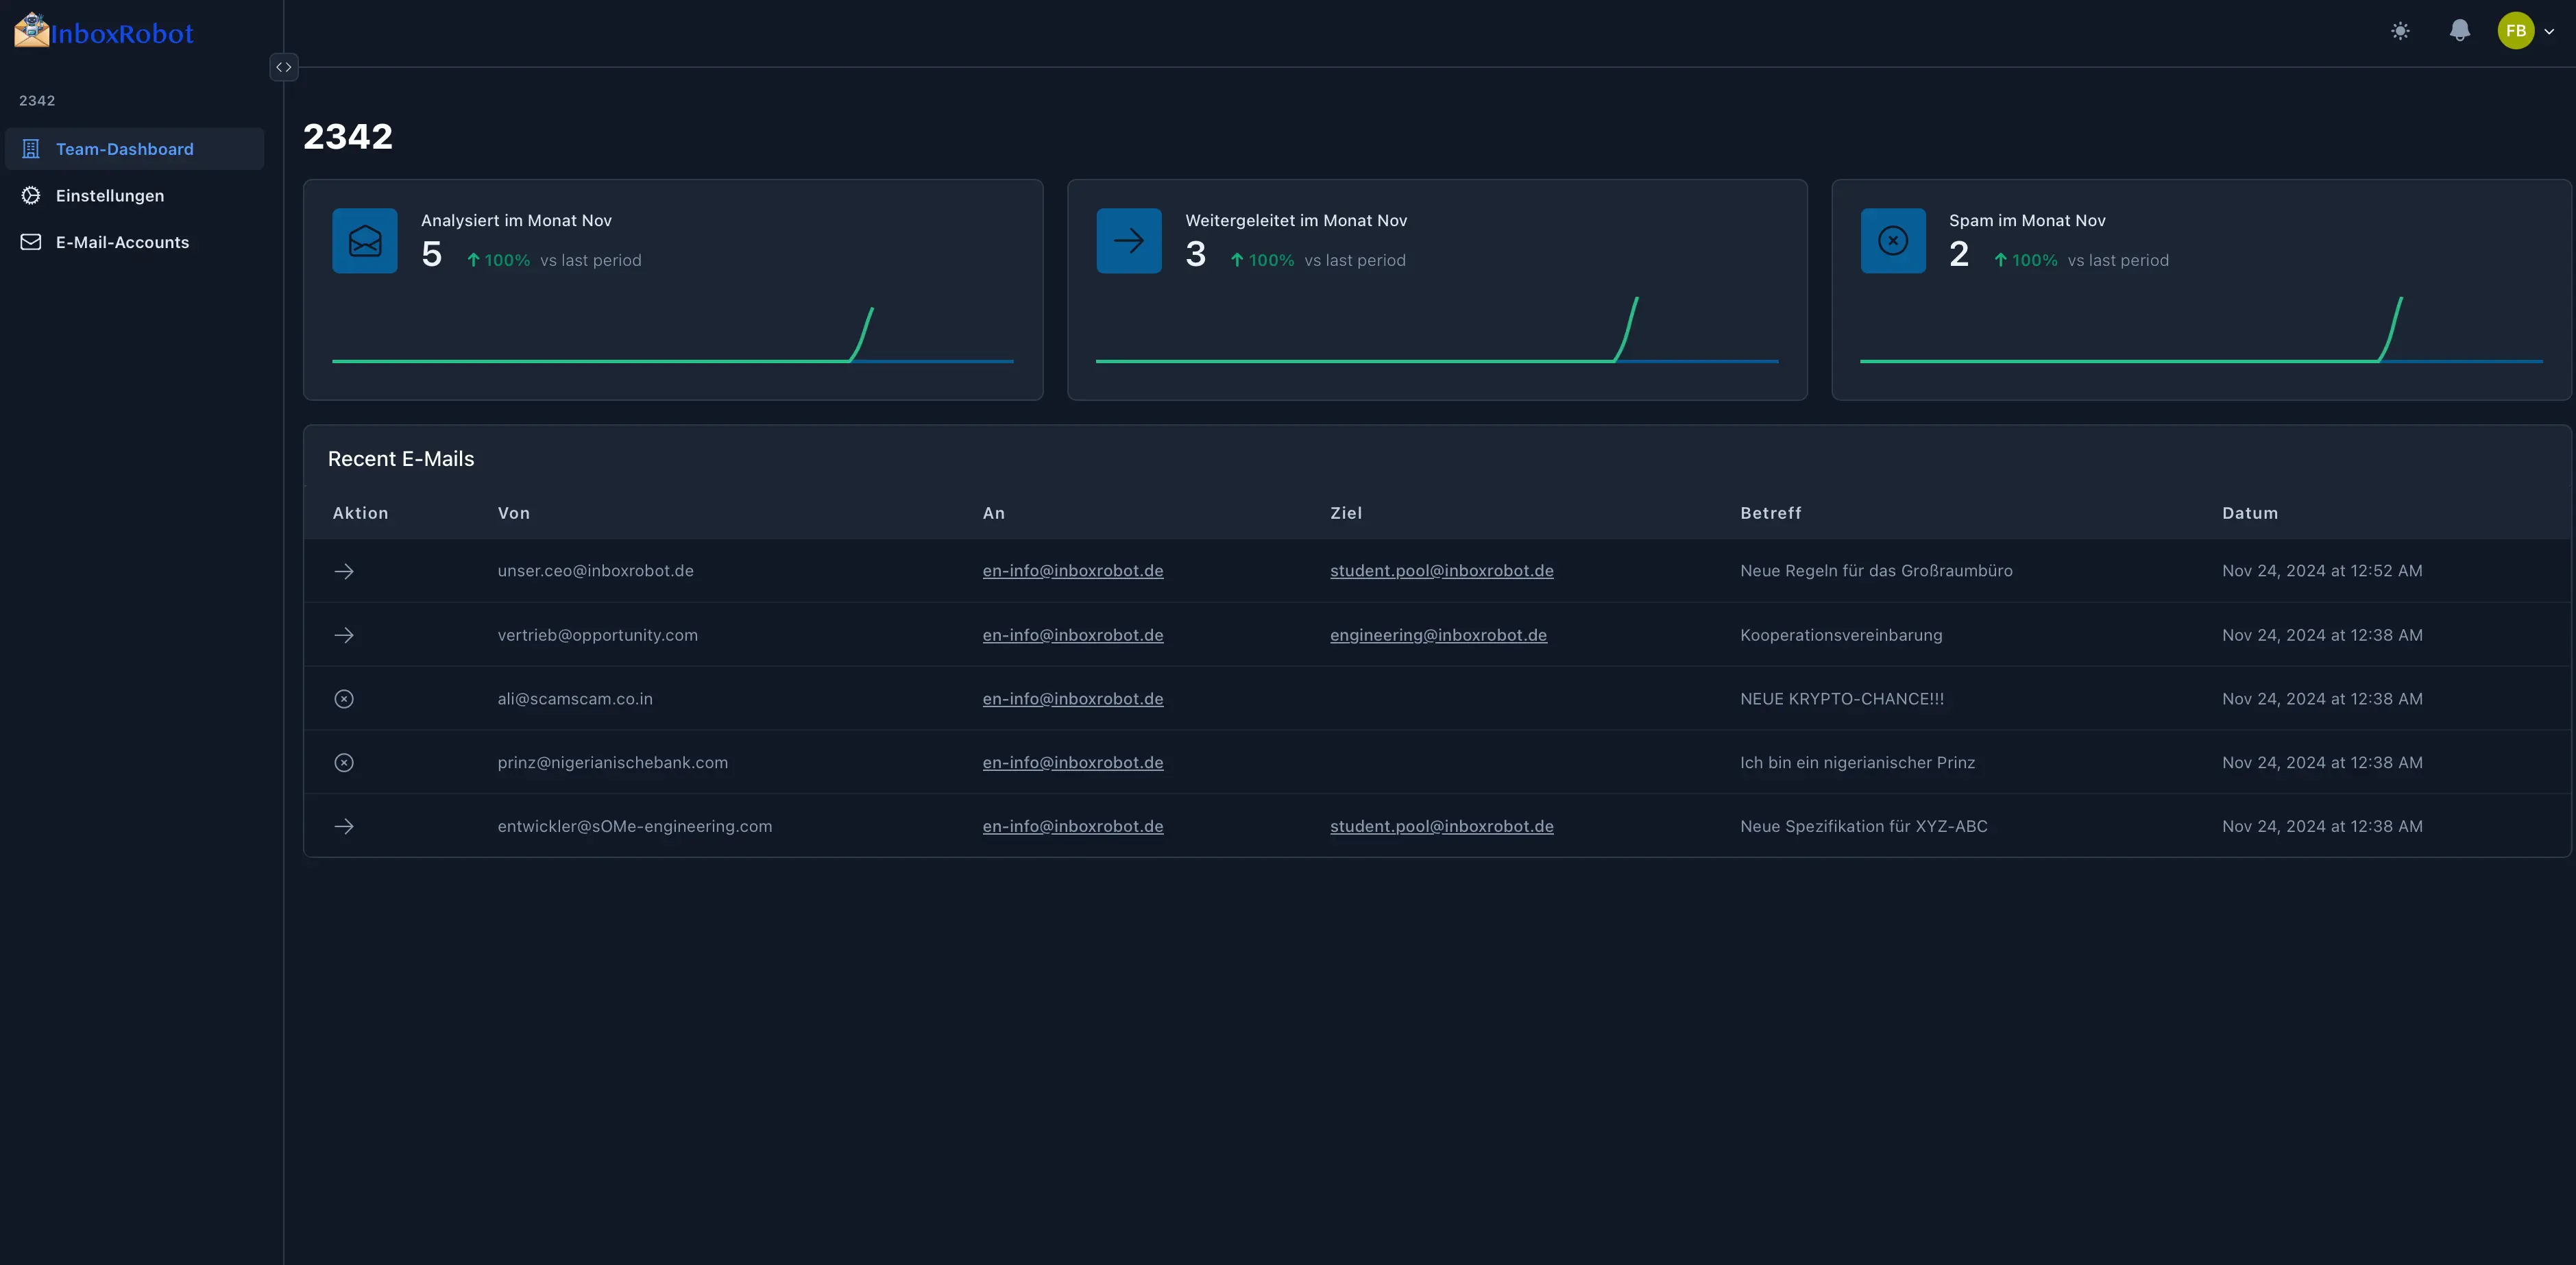Collapse the sidebar with the arrows toggle
The width and height of the screenshot is (2576, 1265).
(x=284, y=67)
